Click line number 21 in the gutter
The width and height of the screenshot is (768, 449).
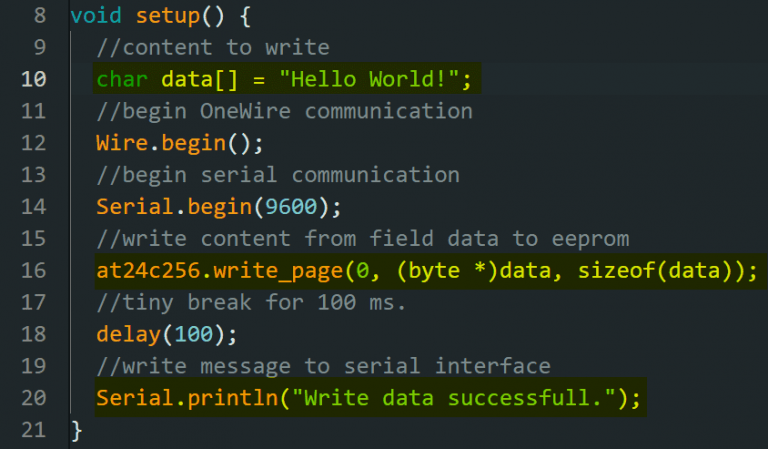[33, 431]
